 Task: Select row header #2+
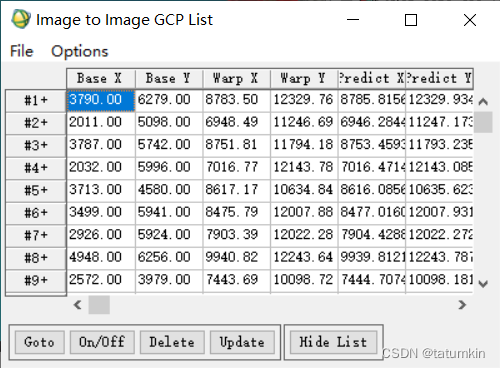(36, 123)
